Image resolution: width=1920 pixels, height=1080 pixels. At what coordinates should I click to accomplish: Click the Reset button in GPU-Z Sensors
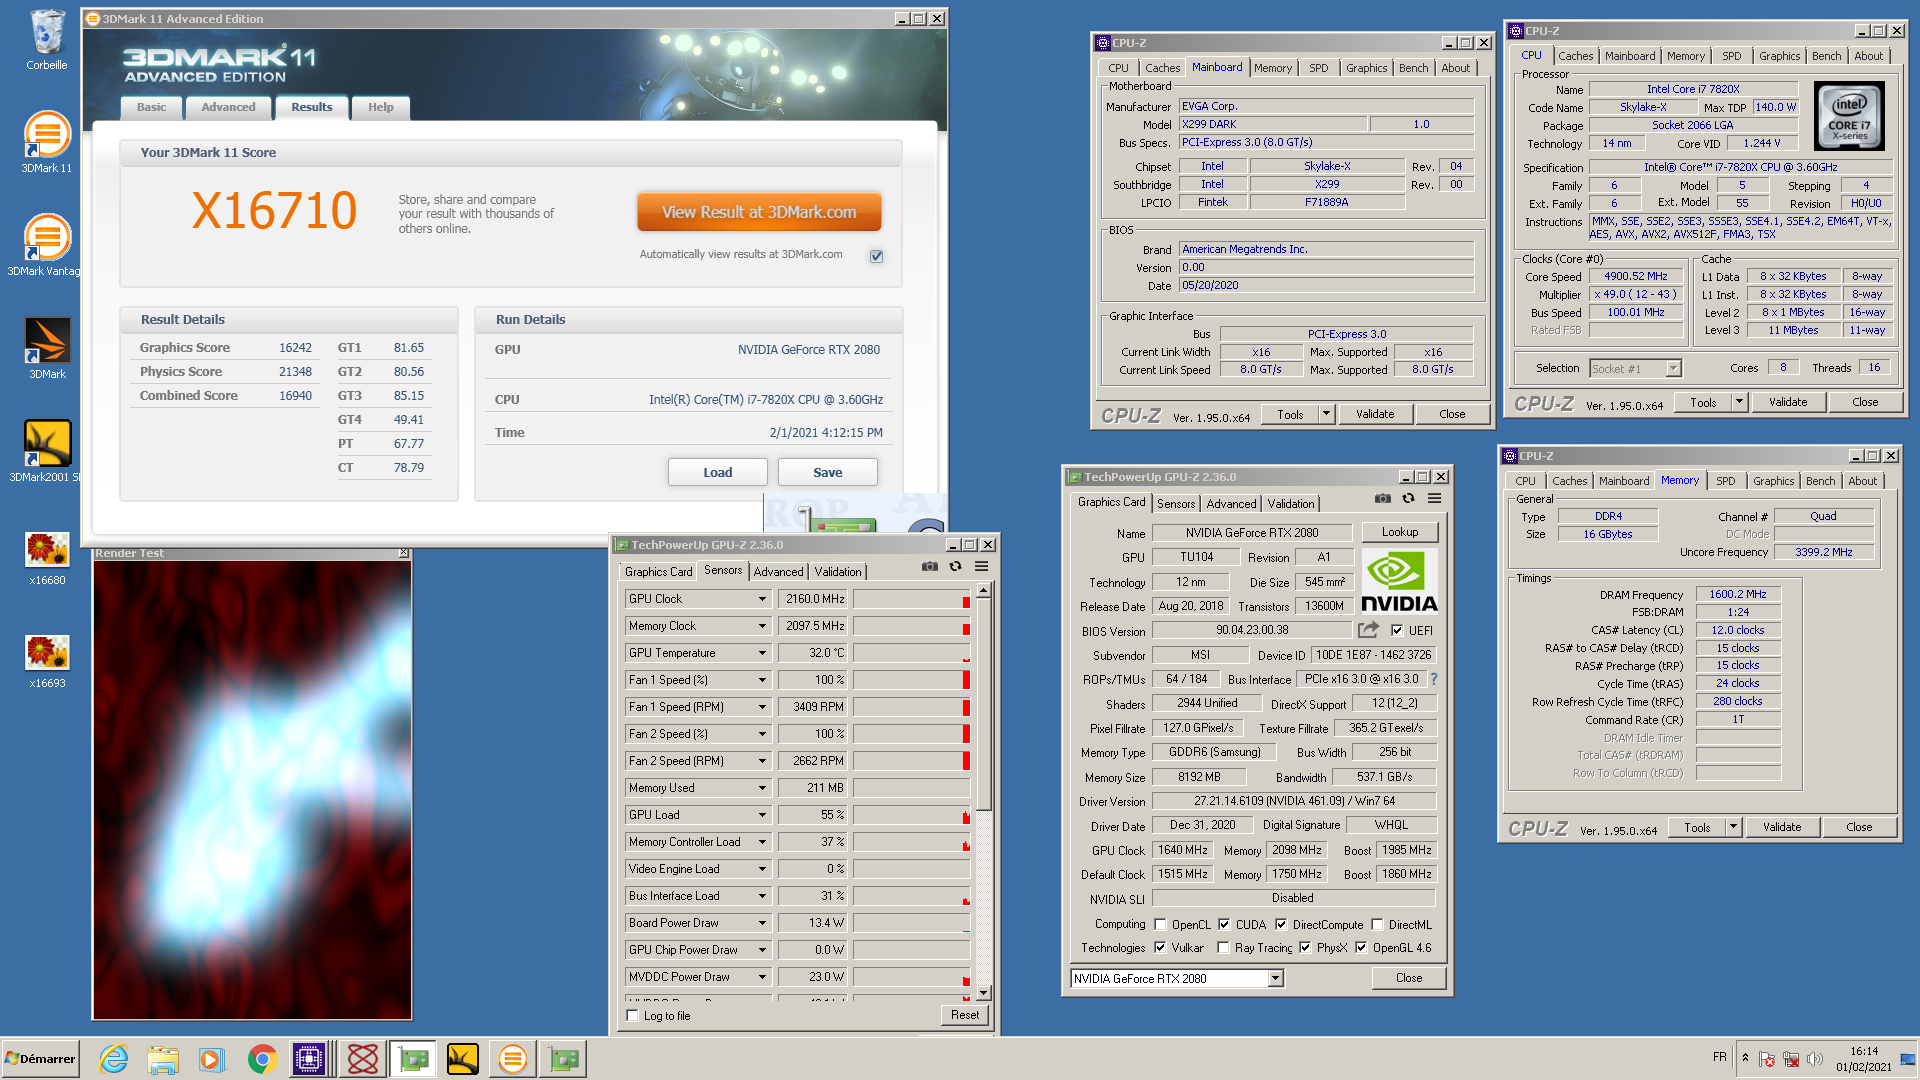coord(965,1015)
